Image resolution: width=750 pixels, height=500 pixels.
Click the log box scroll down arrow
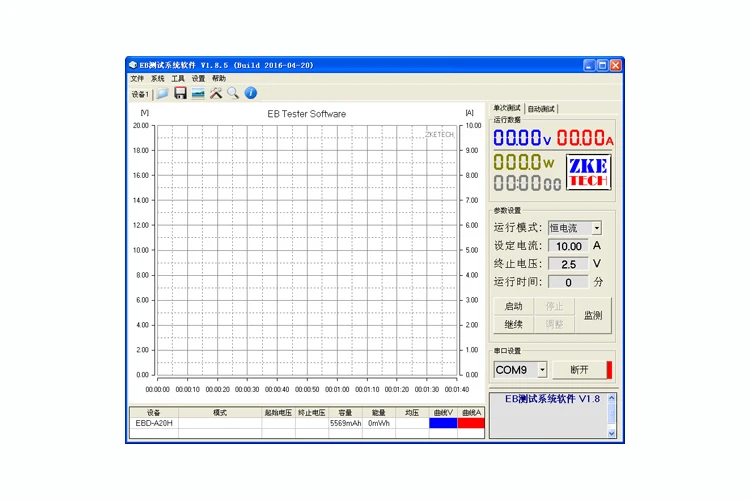coord(611,433)
